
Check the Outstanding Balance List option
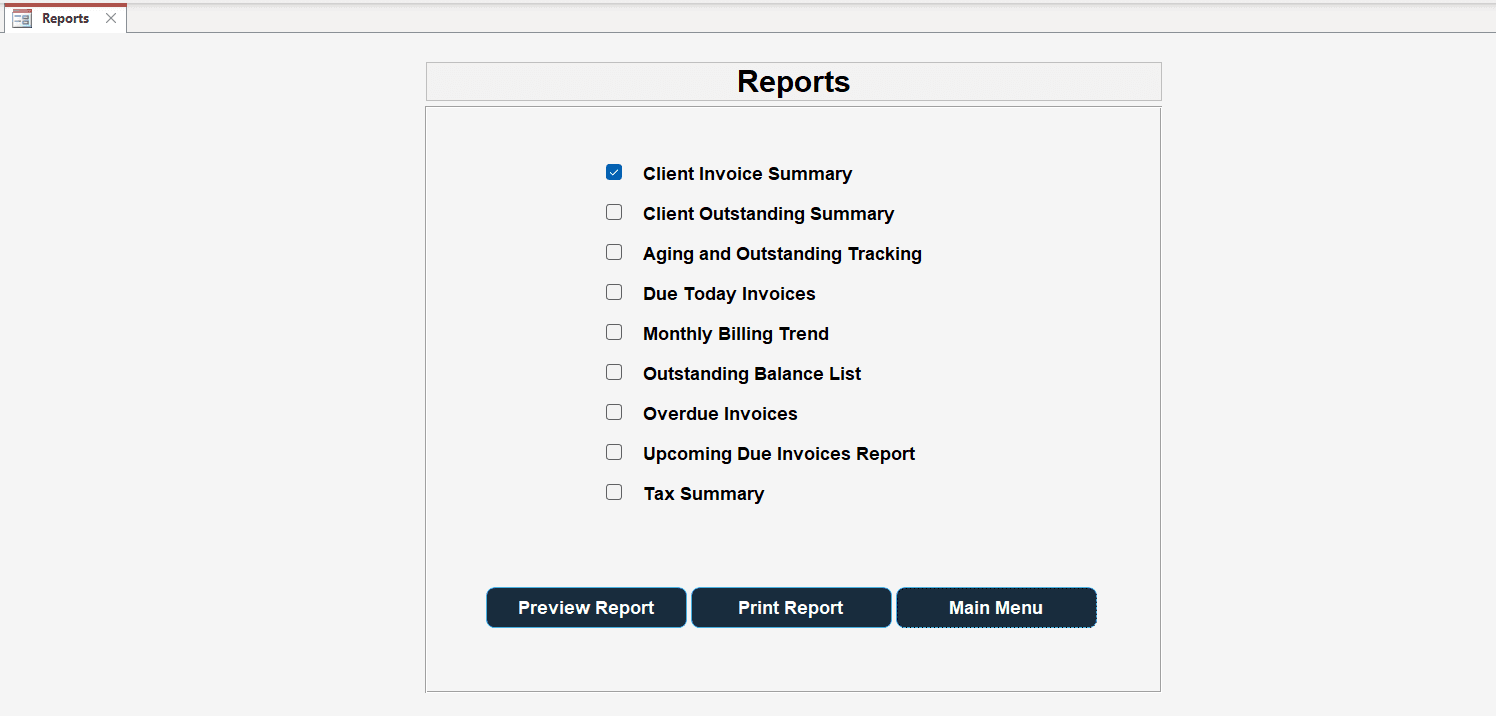click(613, 372)
